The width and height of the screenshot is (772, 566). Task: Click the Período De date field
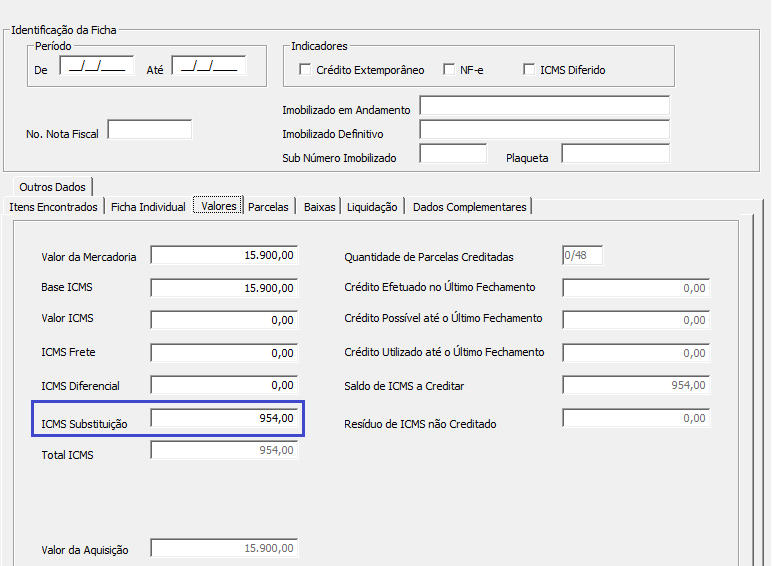pos(97,67)
